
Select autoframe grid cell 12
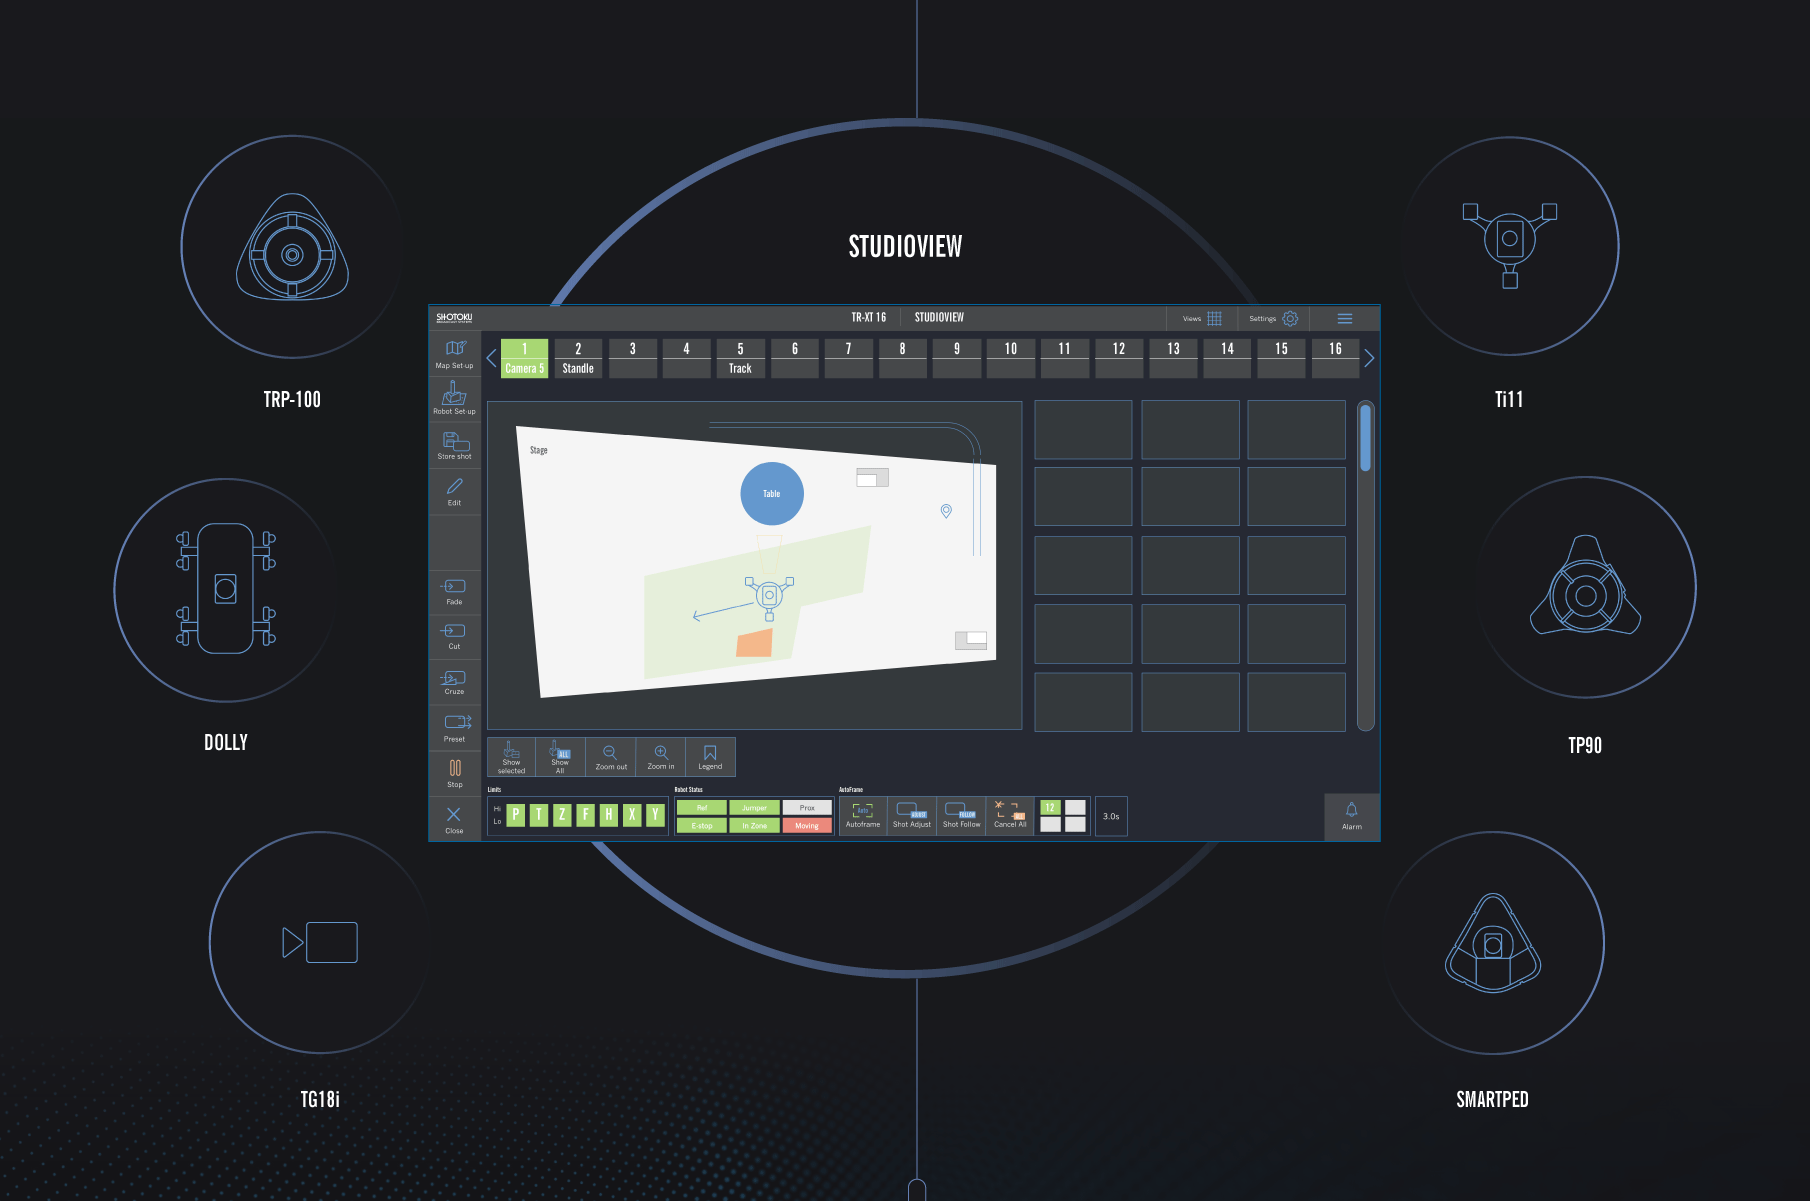(1050, 807)
